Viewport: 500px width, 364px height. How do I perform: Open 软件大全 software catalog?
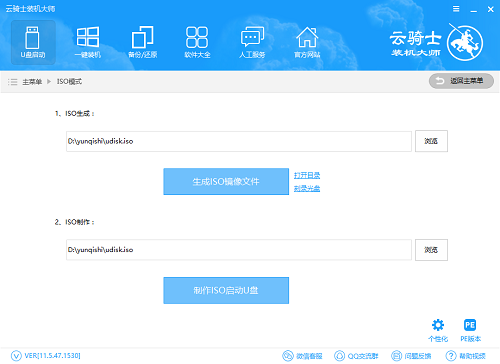click(197, 42)
